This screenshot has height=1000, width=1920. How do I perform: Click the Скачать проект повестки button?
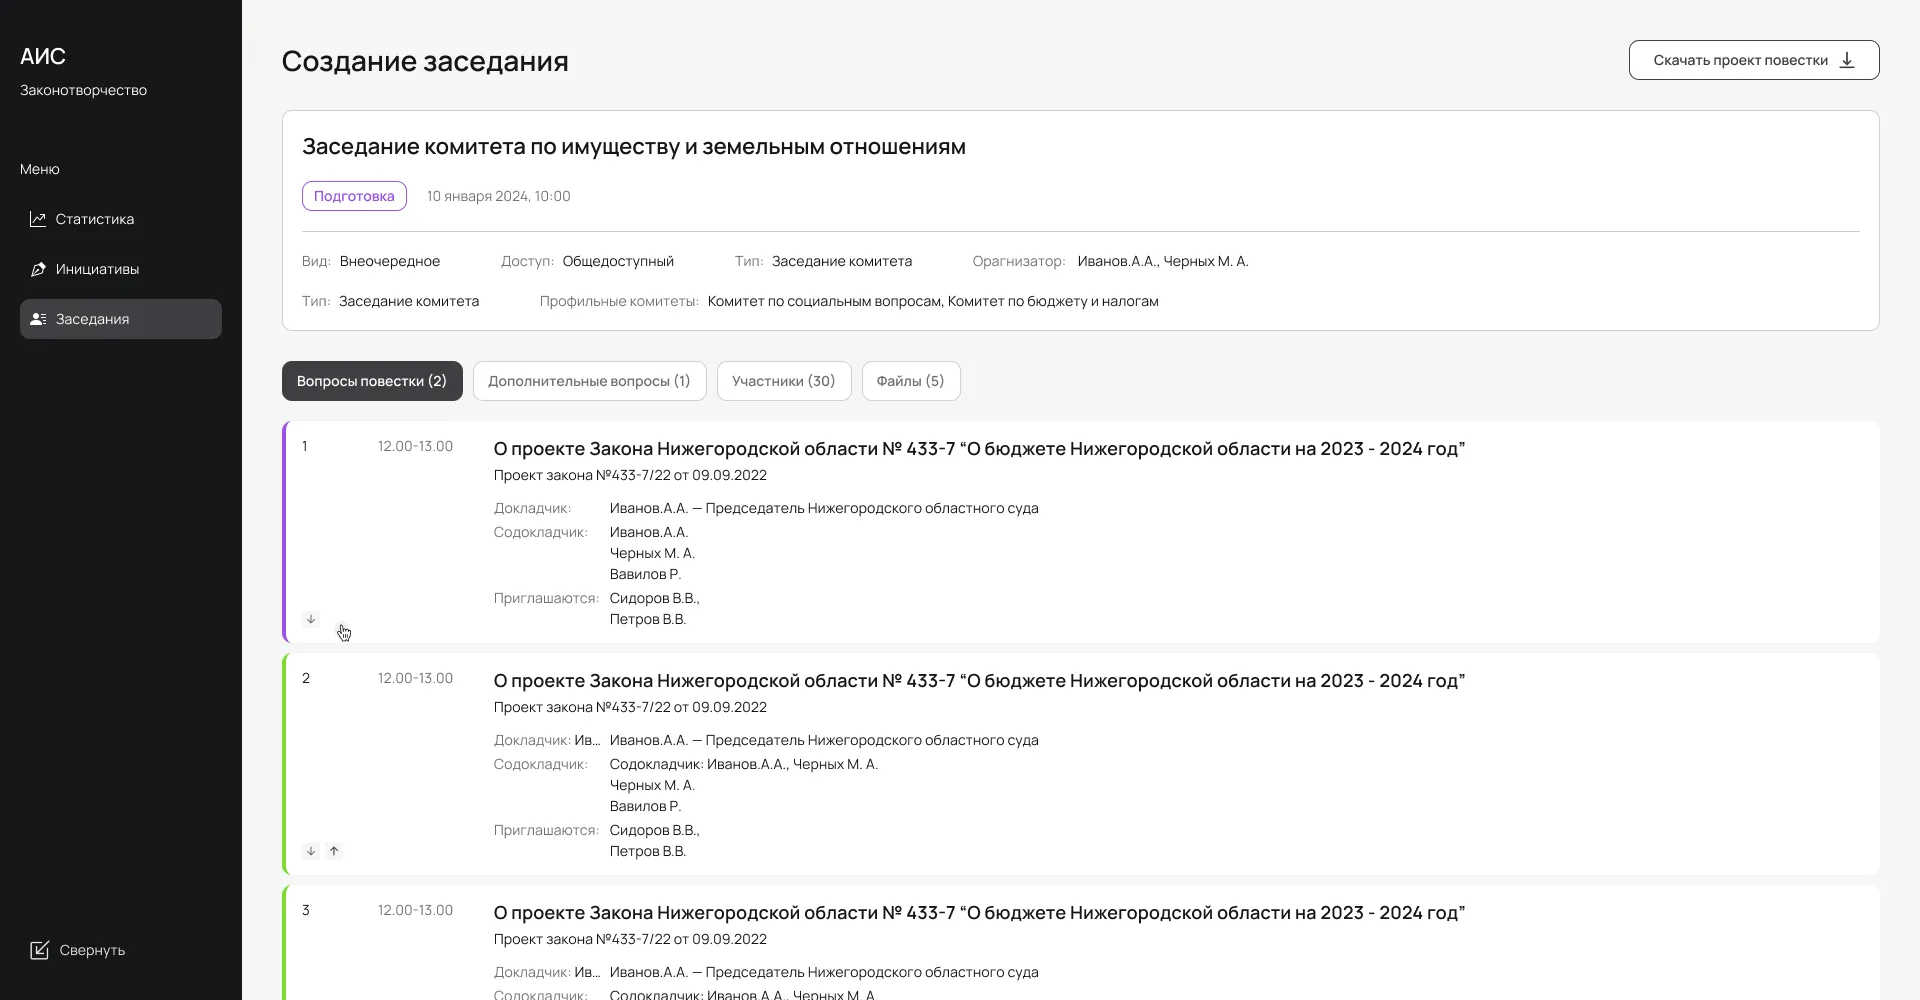(1740, 60)
